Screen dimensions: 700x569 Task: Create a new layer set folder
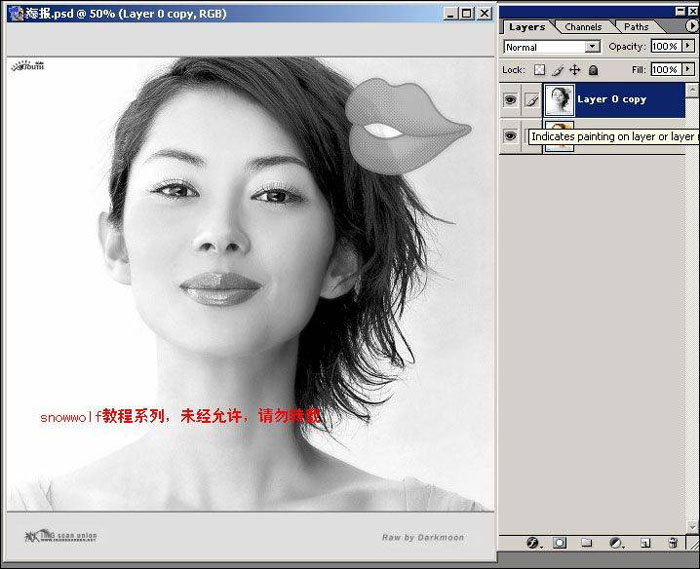(x=588, y=542)
